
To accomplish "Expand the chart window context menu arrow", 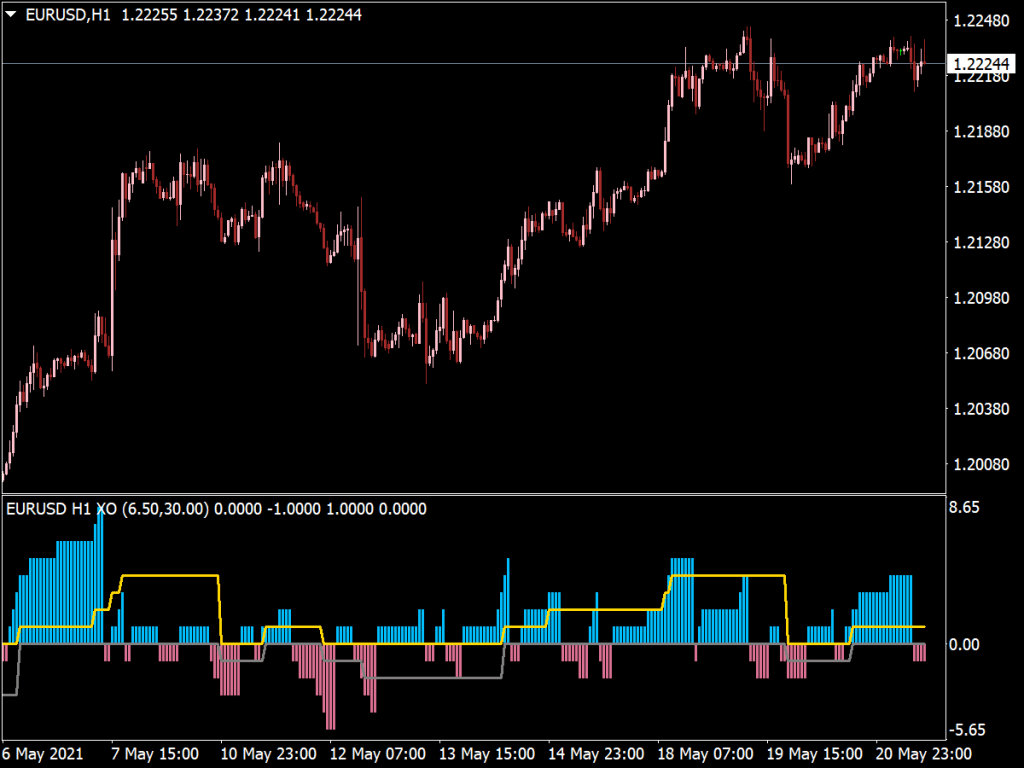I will (x=10, y=15).
